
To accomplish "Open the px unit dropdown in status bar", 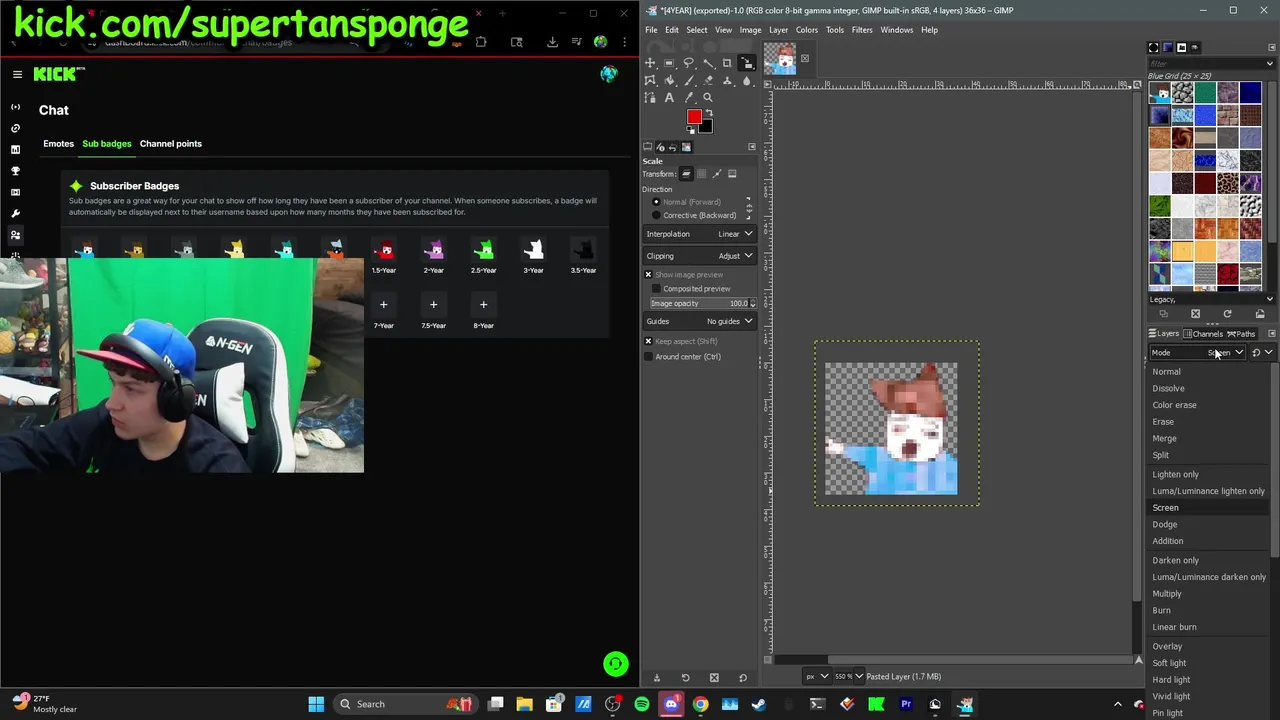I will point(817,676).
